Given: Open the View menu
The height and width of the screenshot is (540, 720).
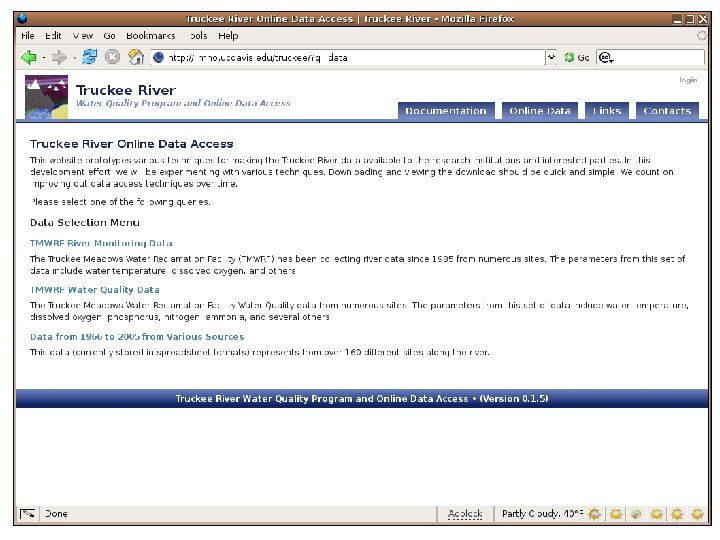Looking at the screenshot, I should [83, 35].
